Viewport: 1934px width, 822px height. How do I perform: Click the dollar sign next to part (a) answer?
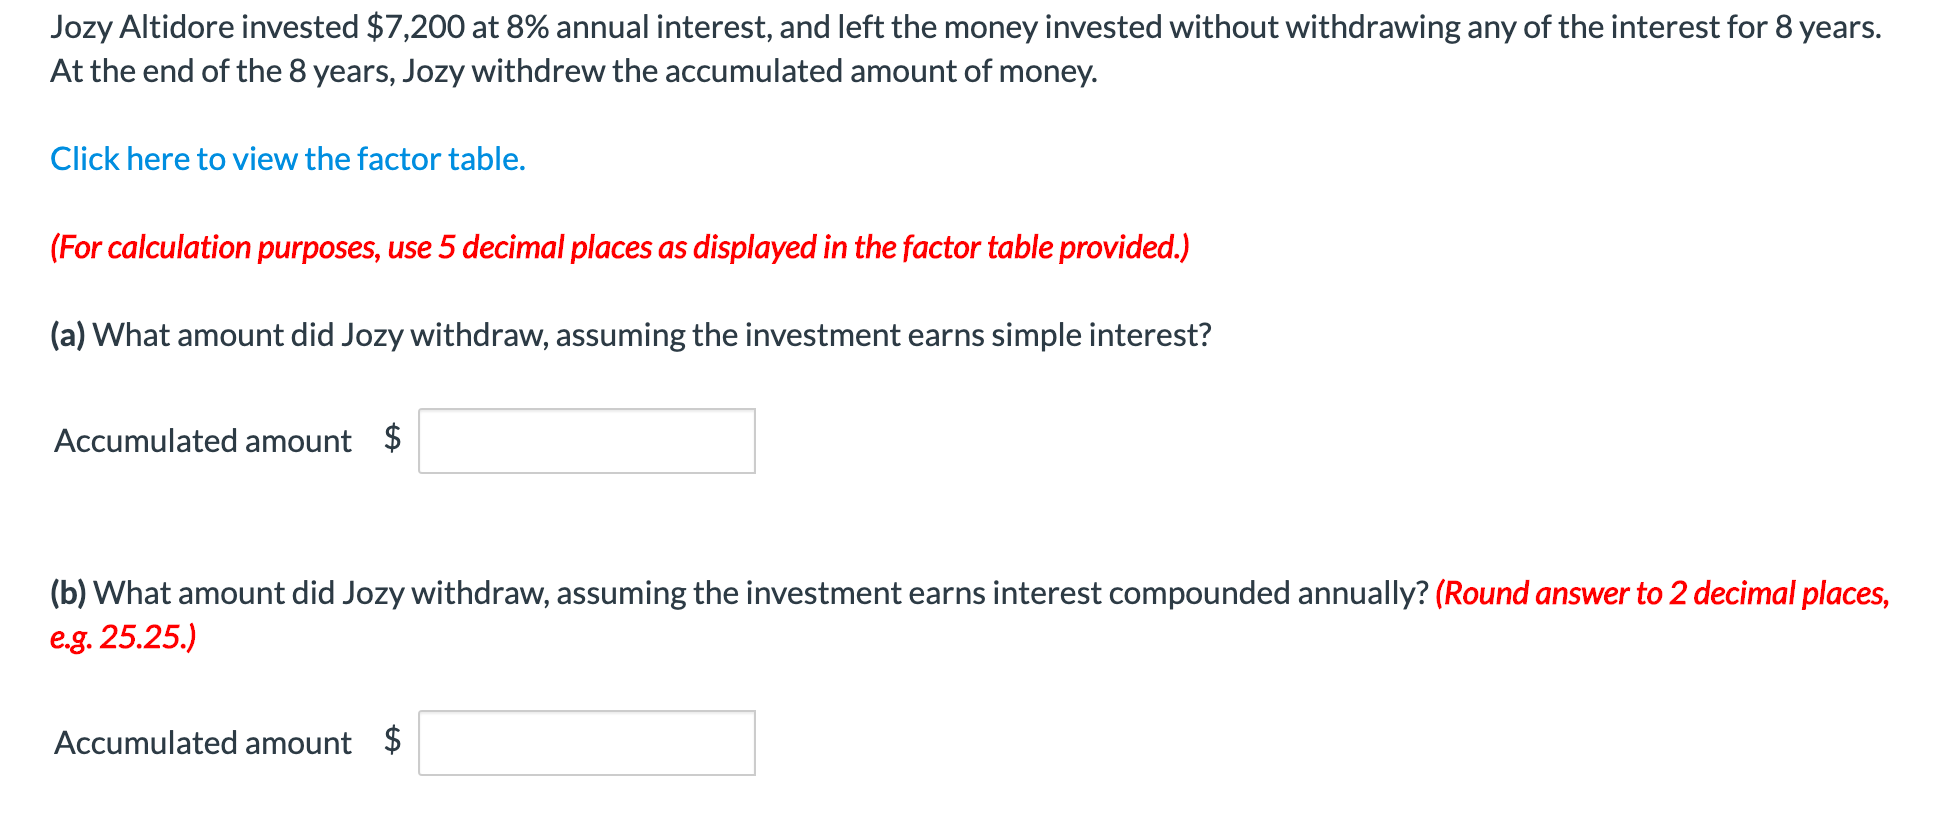coord(392,440)
